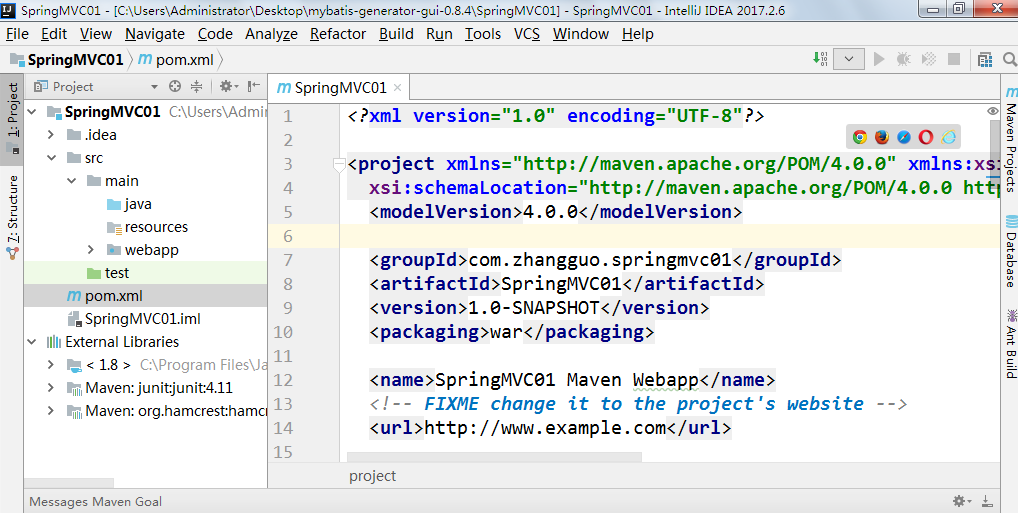Click the Messages Maven Goal tab
Screen dimensions: 1018x513
click(x=95, y=501)
